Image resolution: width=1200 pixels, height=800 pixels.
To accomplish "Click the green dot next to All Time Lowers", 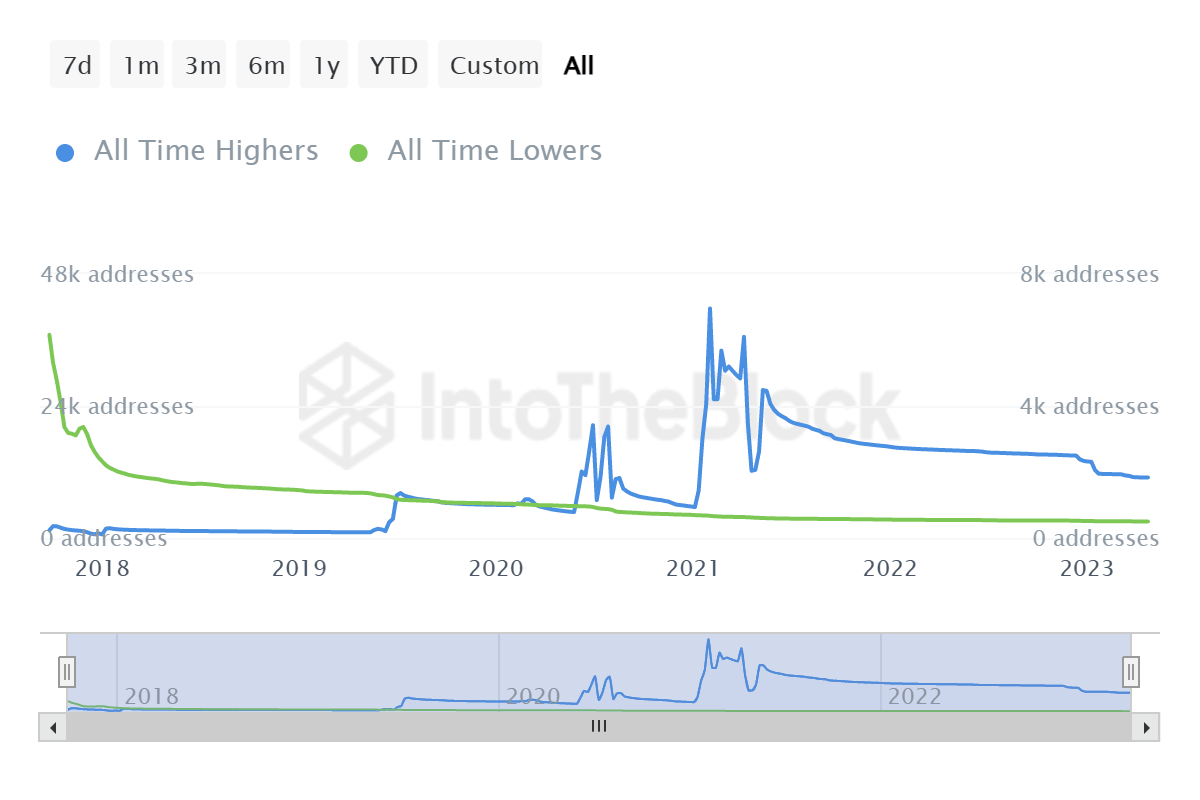I will [x=358, y=150].
